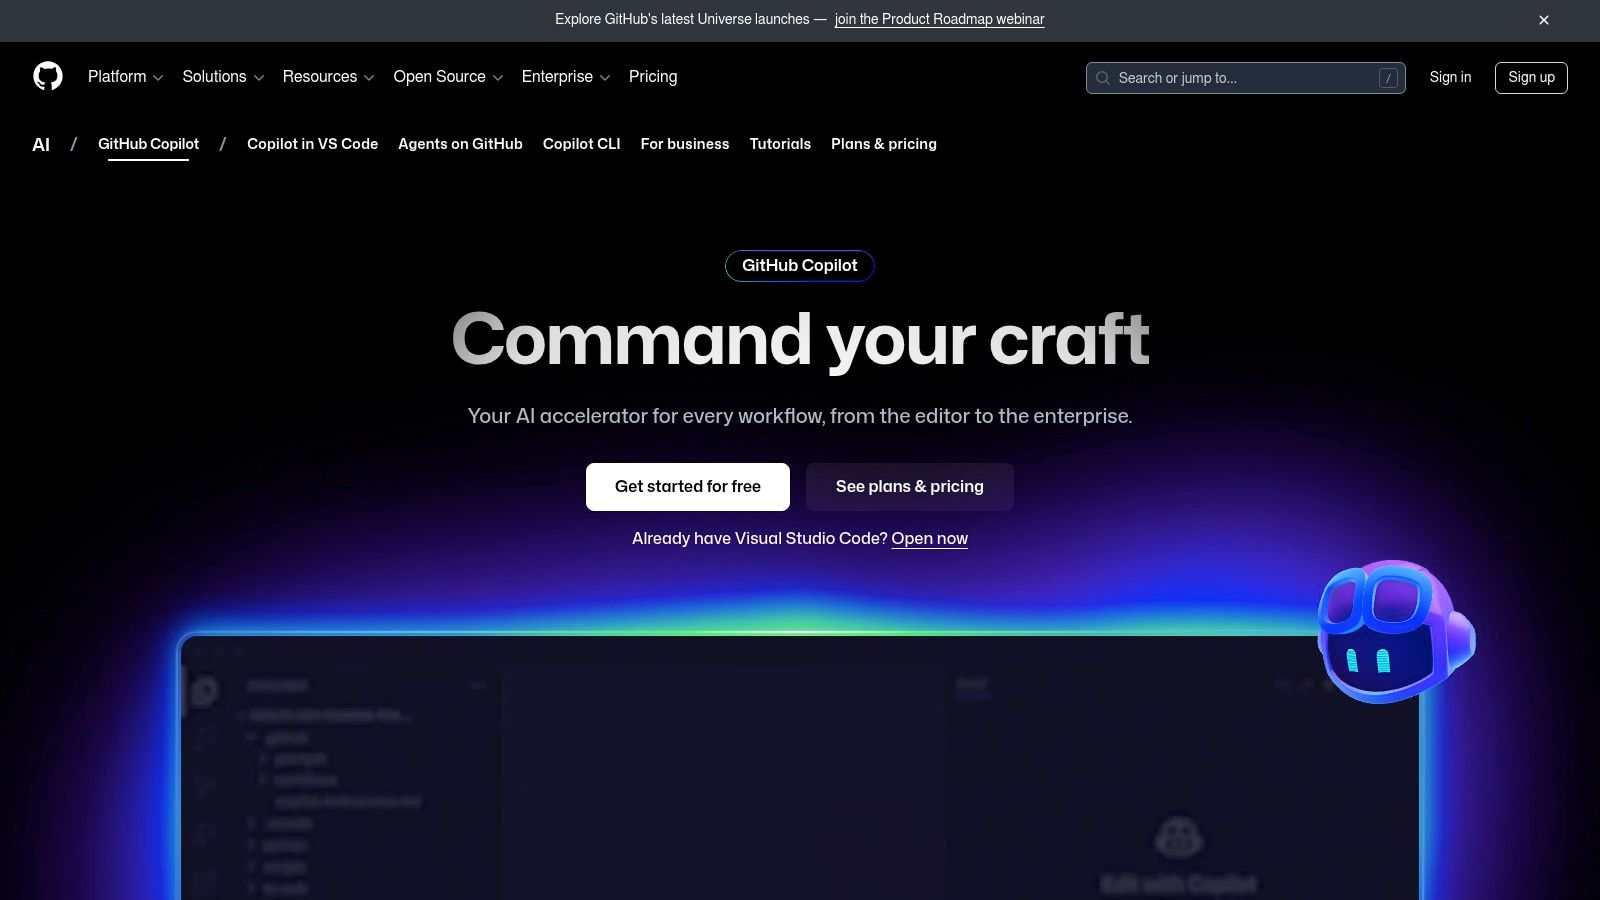The height and width of the screenshot is (900, 1600).
Task: Dismiss the Universe launches announcement banner
Action: pyautogui.click(x=1543, y=20)
